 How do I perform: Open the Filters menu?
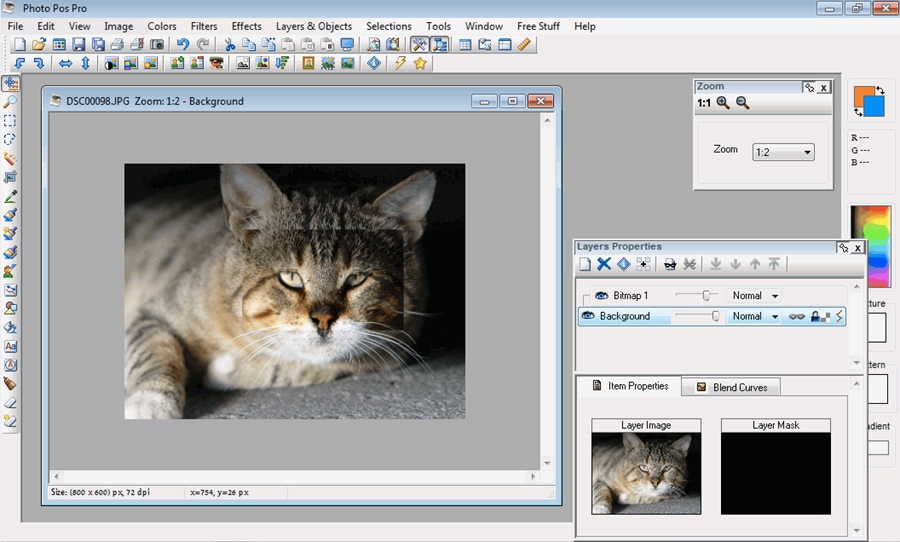204,26
